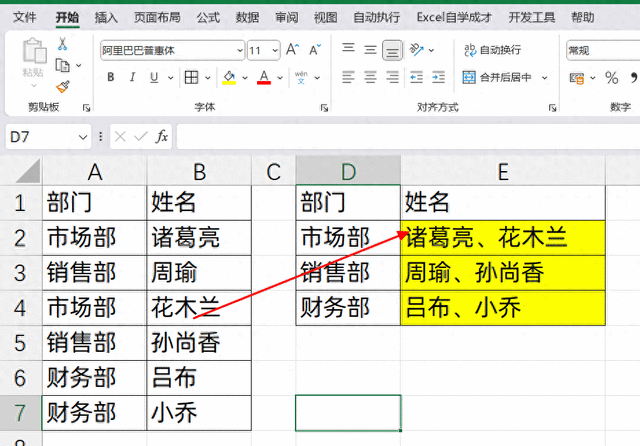
Task: Toggle Italic formatting
Action: click(x=132, y=77)
